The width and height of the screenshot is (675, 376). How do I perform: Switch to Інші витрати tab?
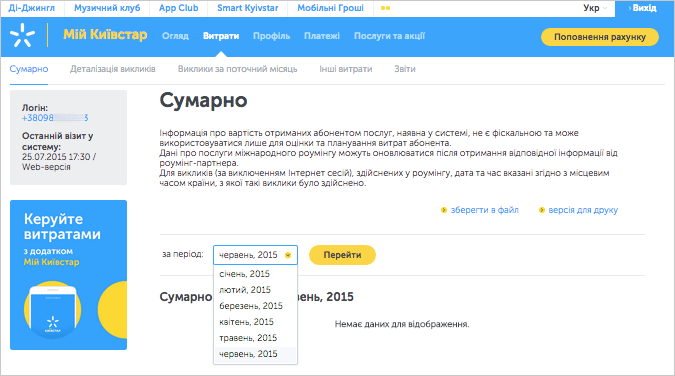[x=346, y=69]
